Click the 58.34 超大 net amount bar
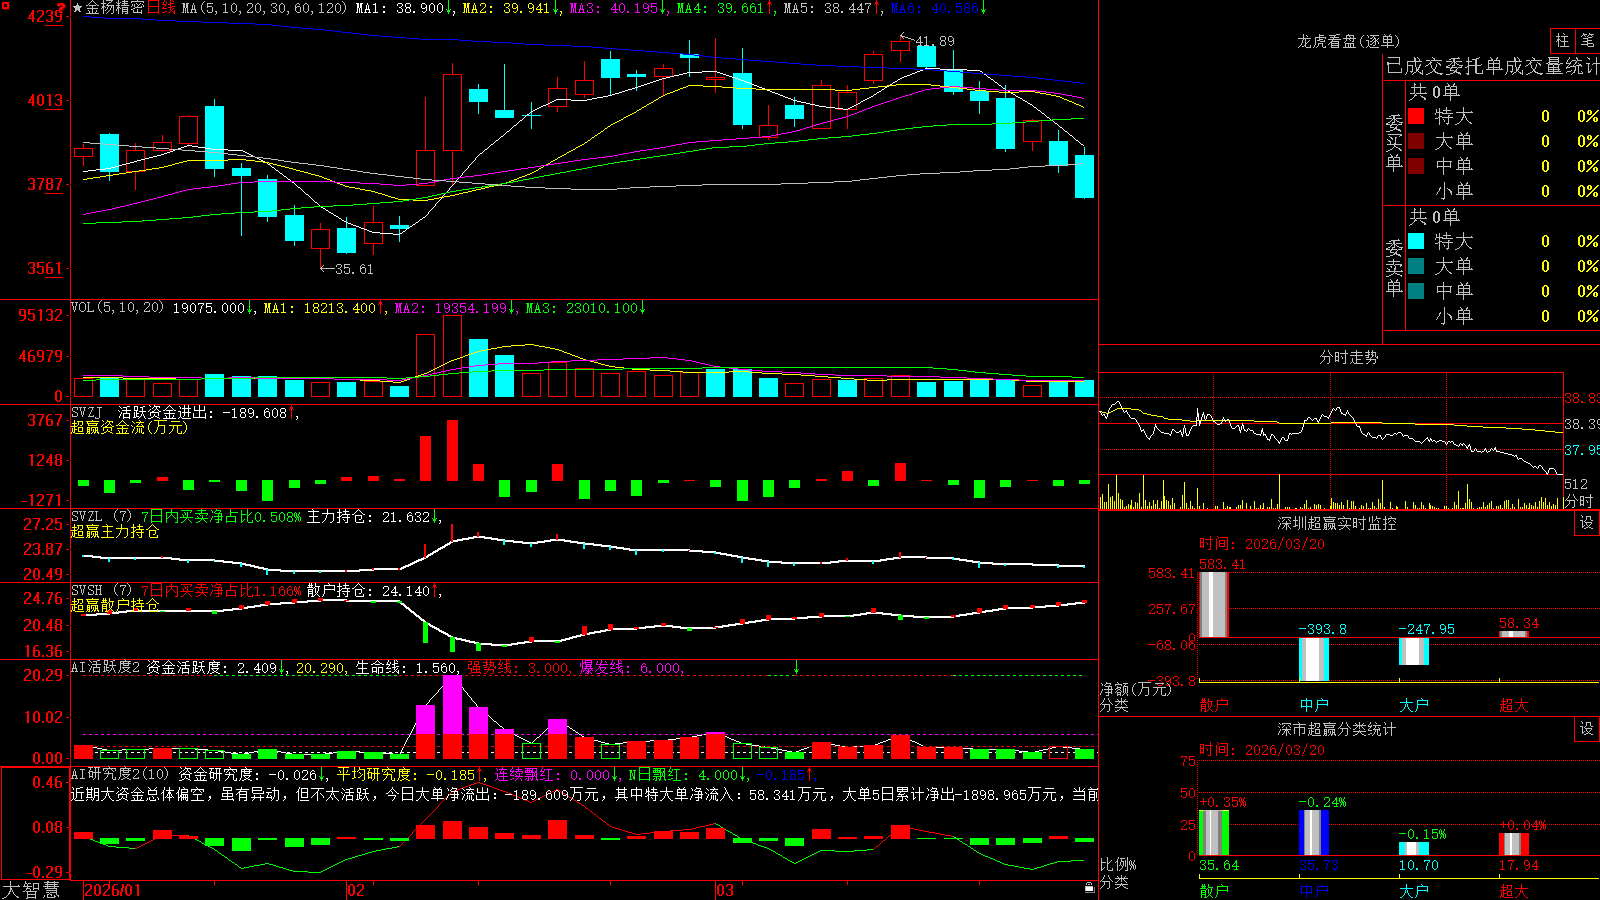Image resolution: width=1600 pixels, height=900 pixels. [x=1514, y=634]
